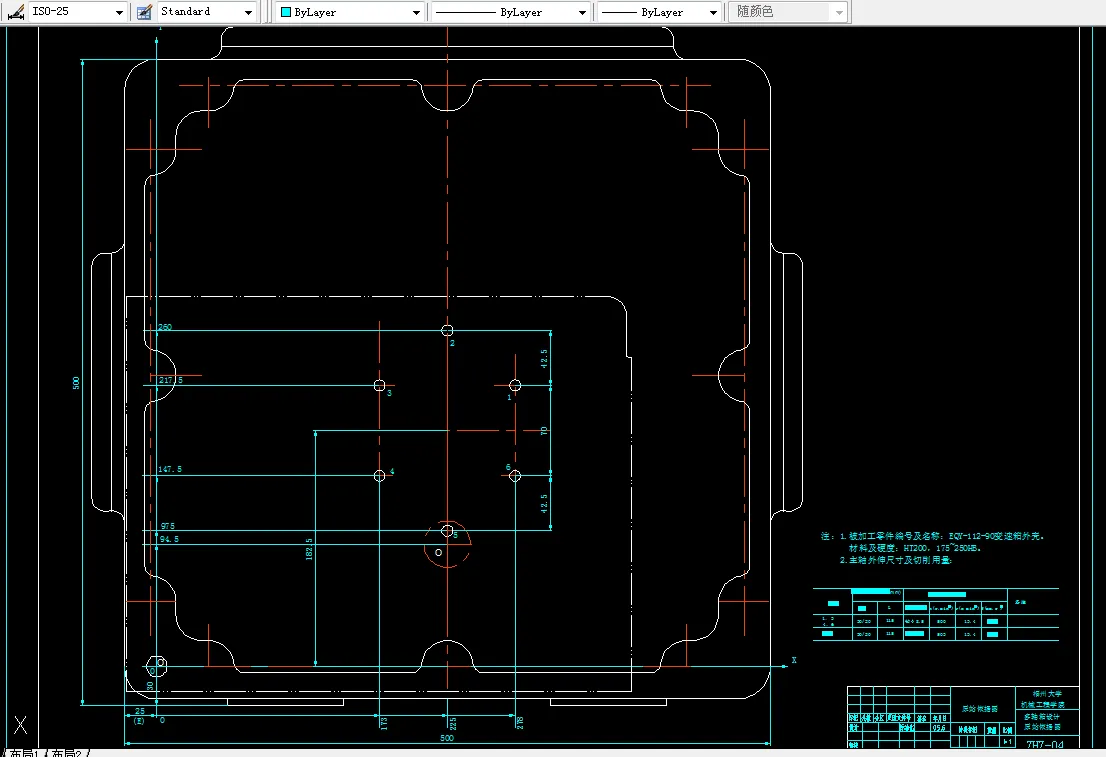Expand the ISO-25 dimension style dropdown
This screenshot has height=757, width=1106.
119,13
